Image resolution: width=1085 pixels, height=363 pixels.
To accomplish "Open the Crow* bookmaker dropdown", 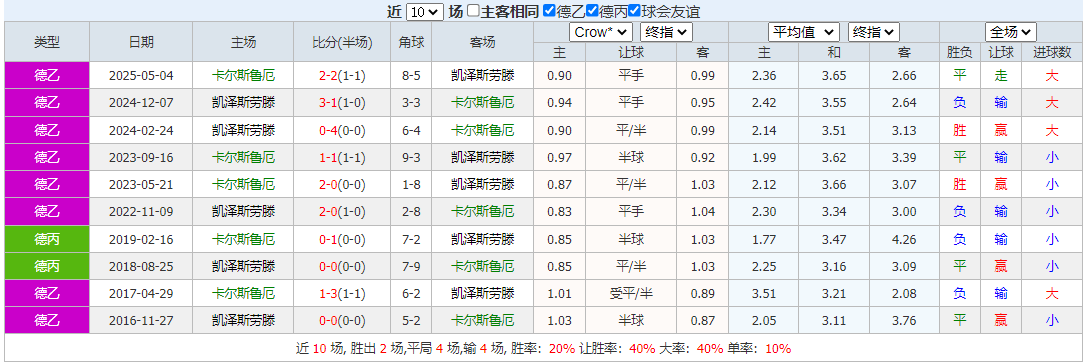I will click(x=601, y=32).
